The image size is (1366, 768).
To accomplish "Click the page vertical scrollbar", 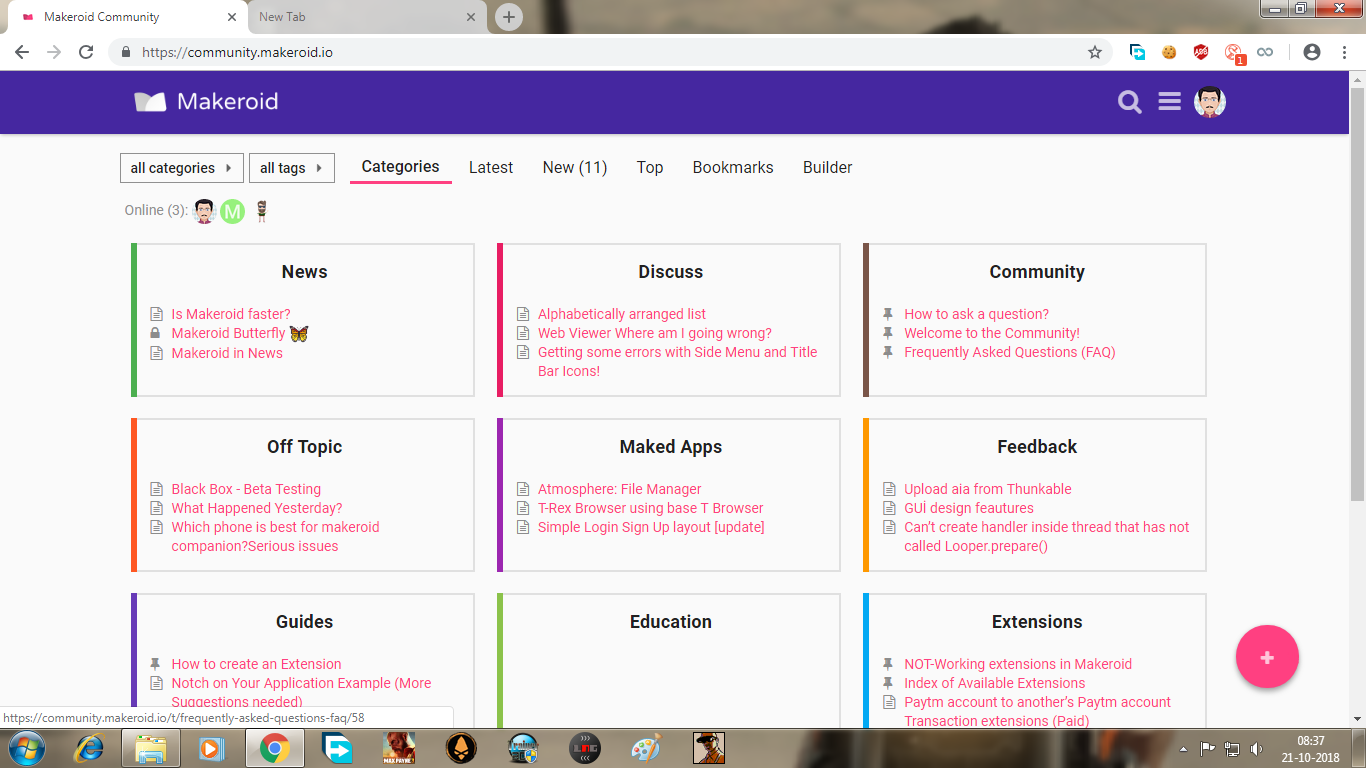I will (1357, 300).
